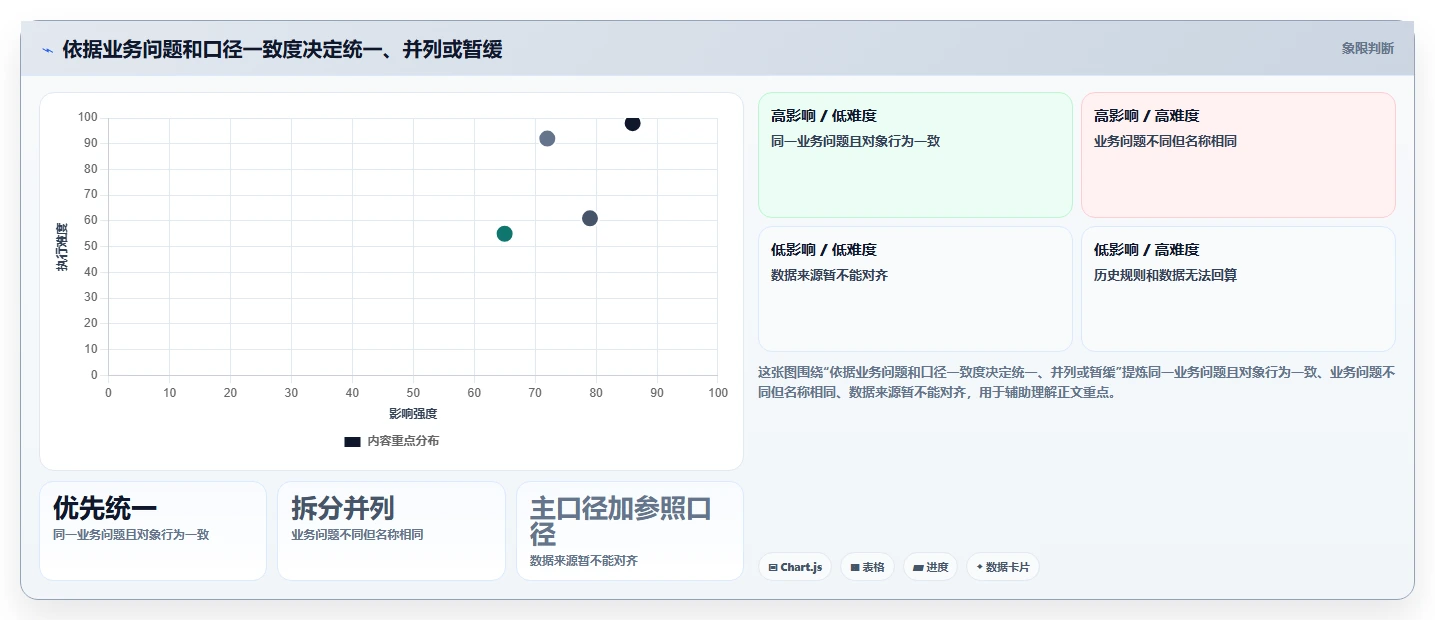Click the icon inside the 进度 chip
Image resolution: width=1435 pixels, height=620 pixels.
click(x=918, y=567)
